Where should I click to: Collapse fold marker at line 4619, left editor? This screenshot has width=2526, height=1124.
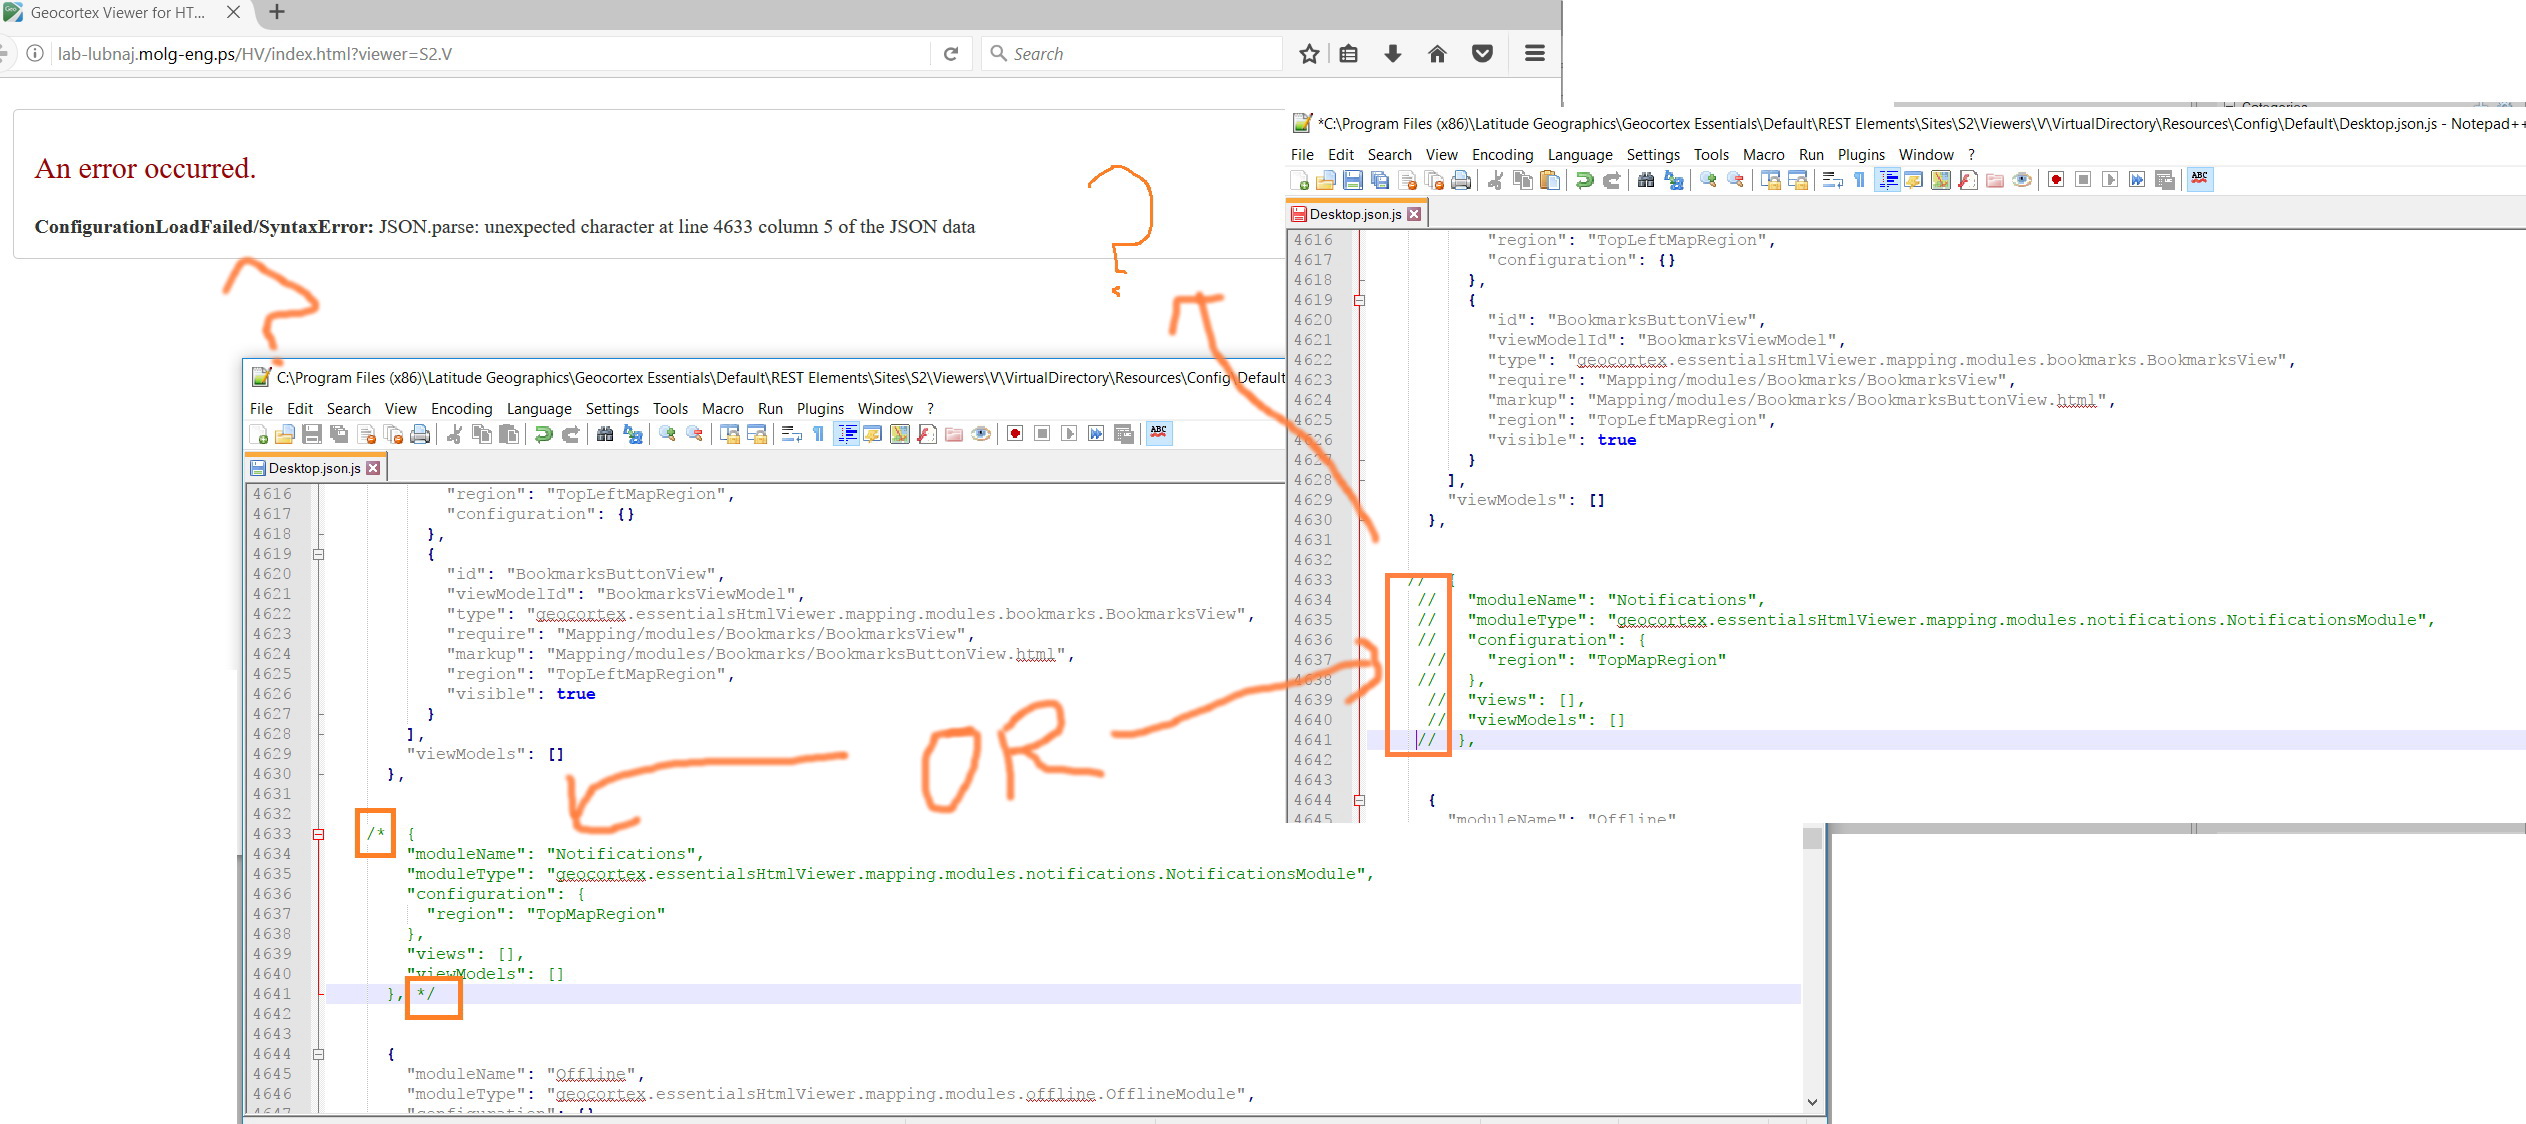click(319, 554)
